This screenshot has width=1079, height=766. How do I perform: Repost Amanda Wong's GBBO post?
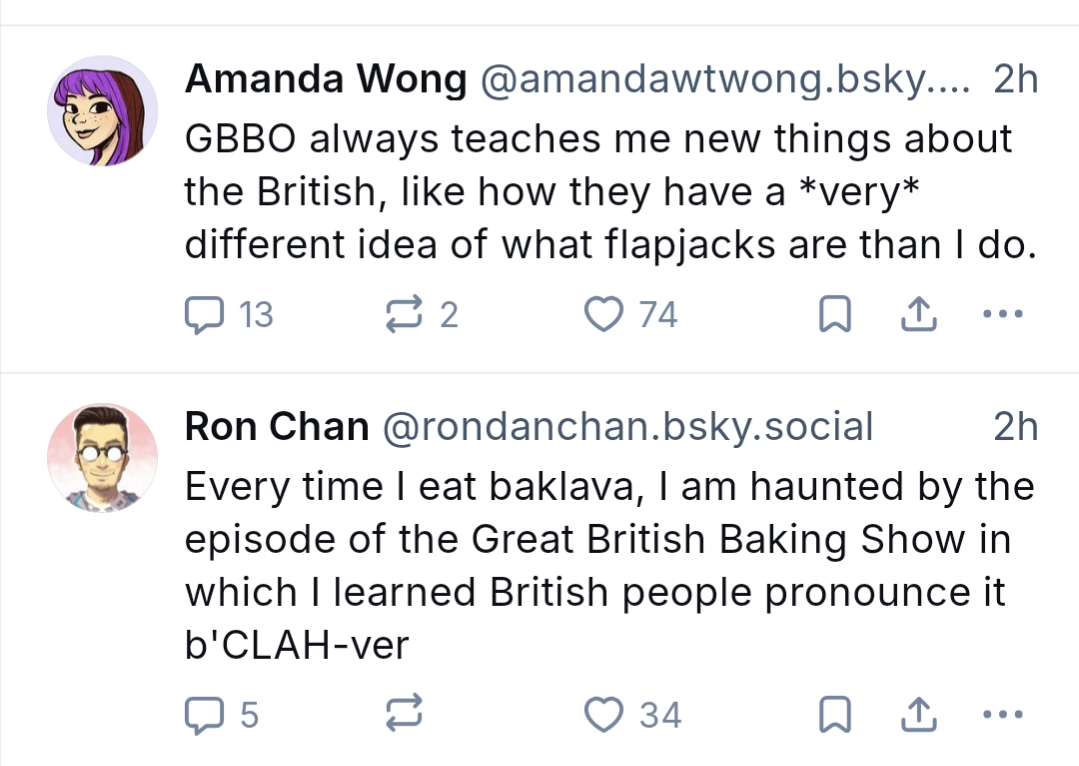pos(403,315)
